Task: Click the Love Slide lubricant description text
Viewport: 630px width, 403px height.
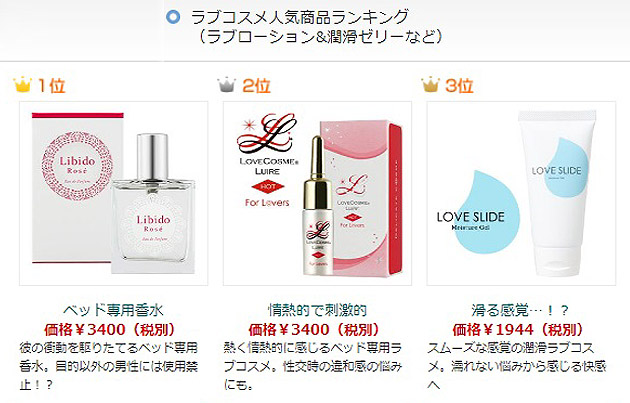Action: [x=517, y=366]
